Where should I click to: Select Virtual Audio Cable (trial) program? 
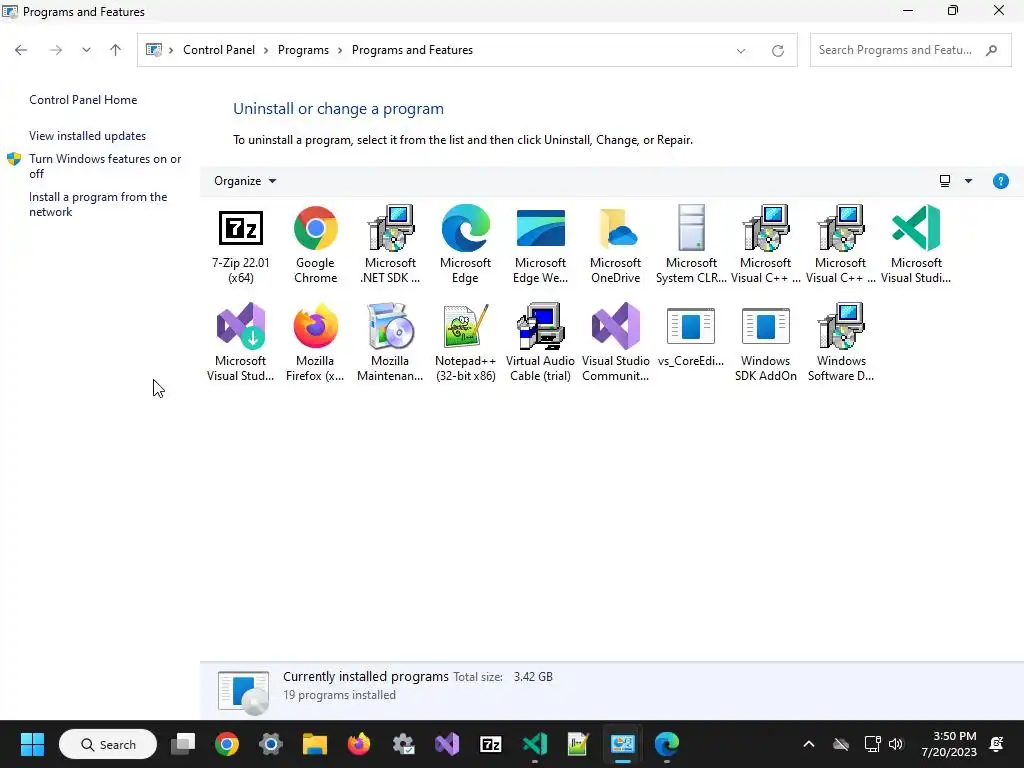tap(540, 344)
